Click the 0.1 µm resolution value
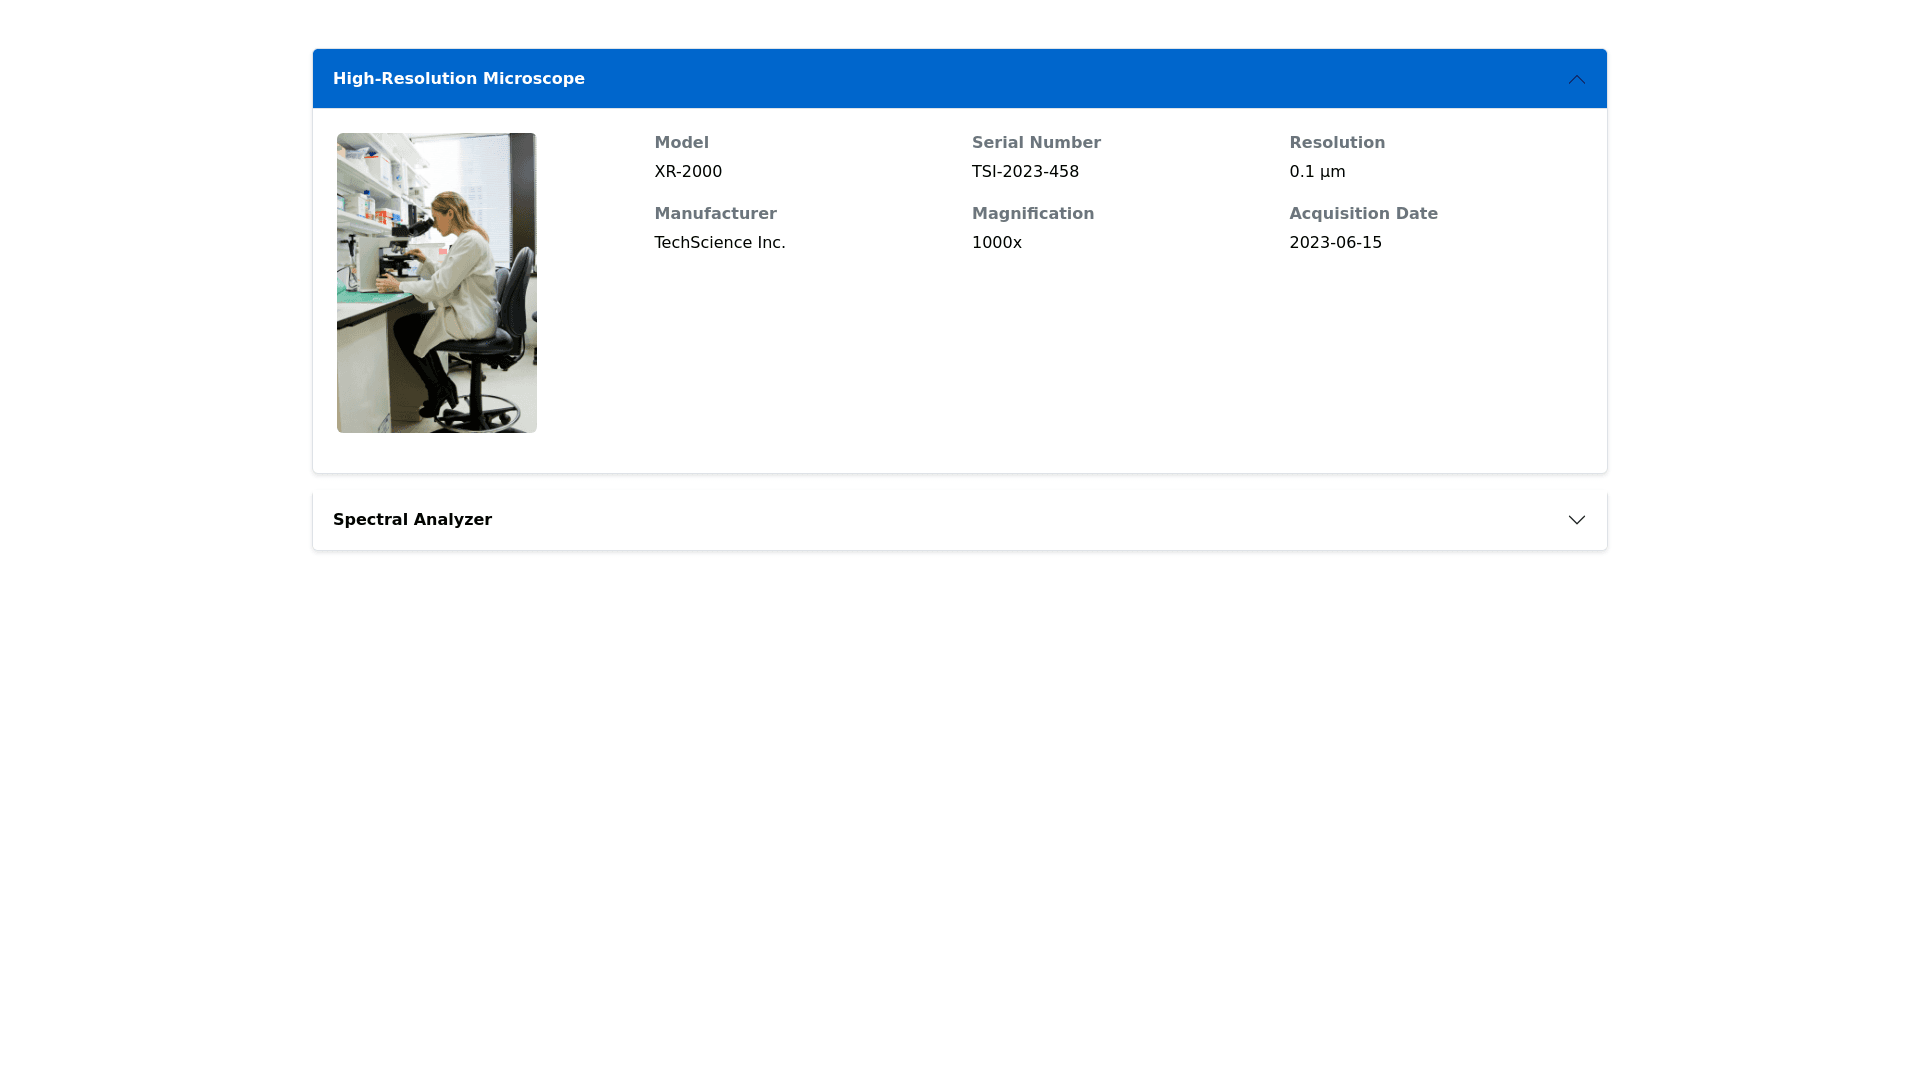The height and width of the screenshot is (1080, 1920). click(x=1317, y=172)
